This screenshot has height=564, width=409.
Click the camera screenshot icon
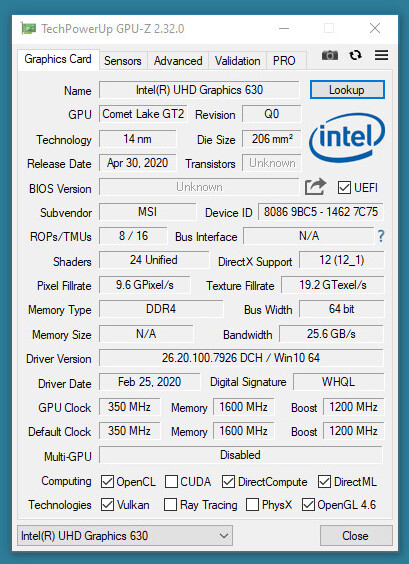(330, 55)
